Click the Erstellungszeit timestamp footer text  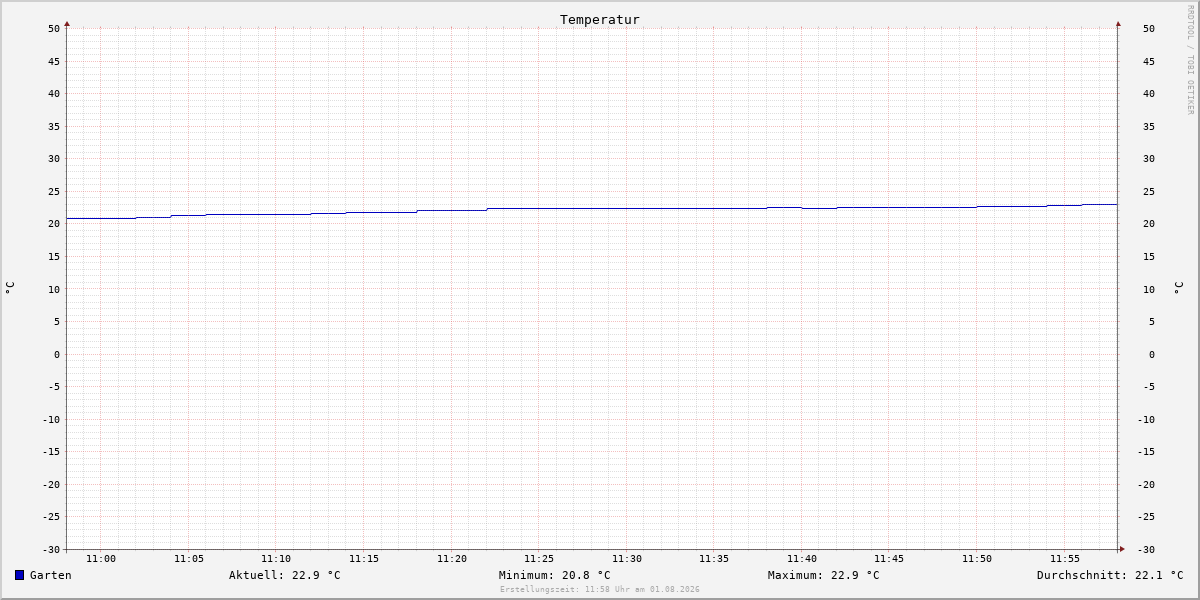coord(600,590)
